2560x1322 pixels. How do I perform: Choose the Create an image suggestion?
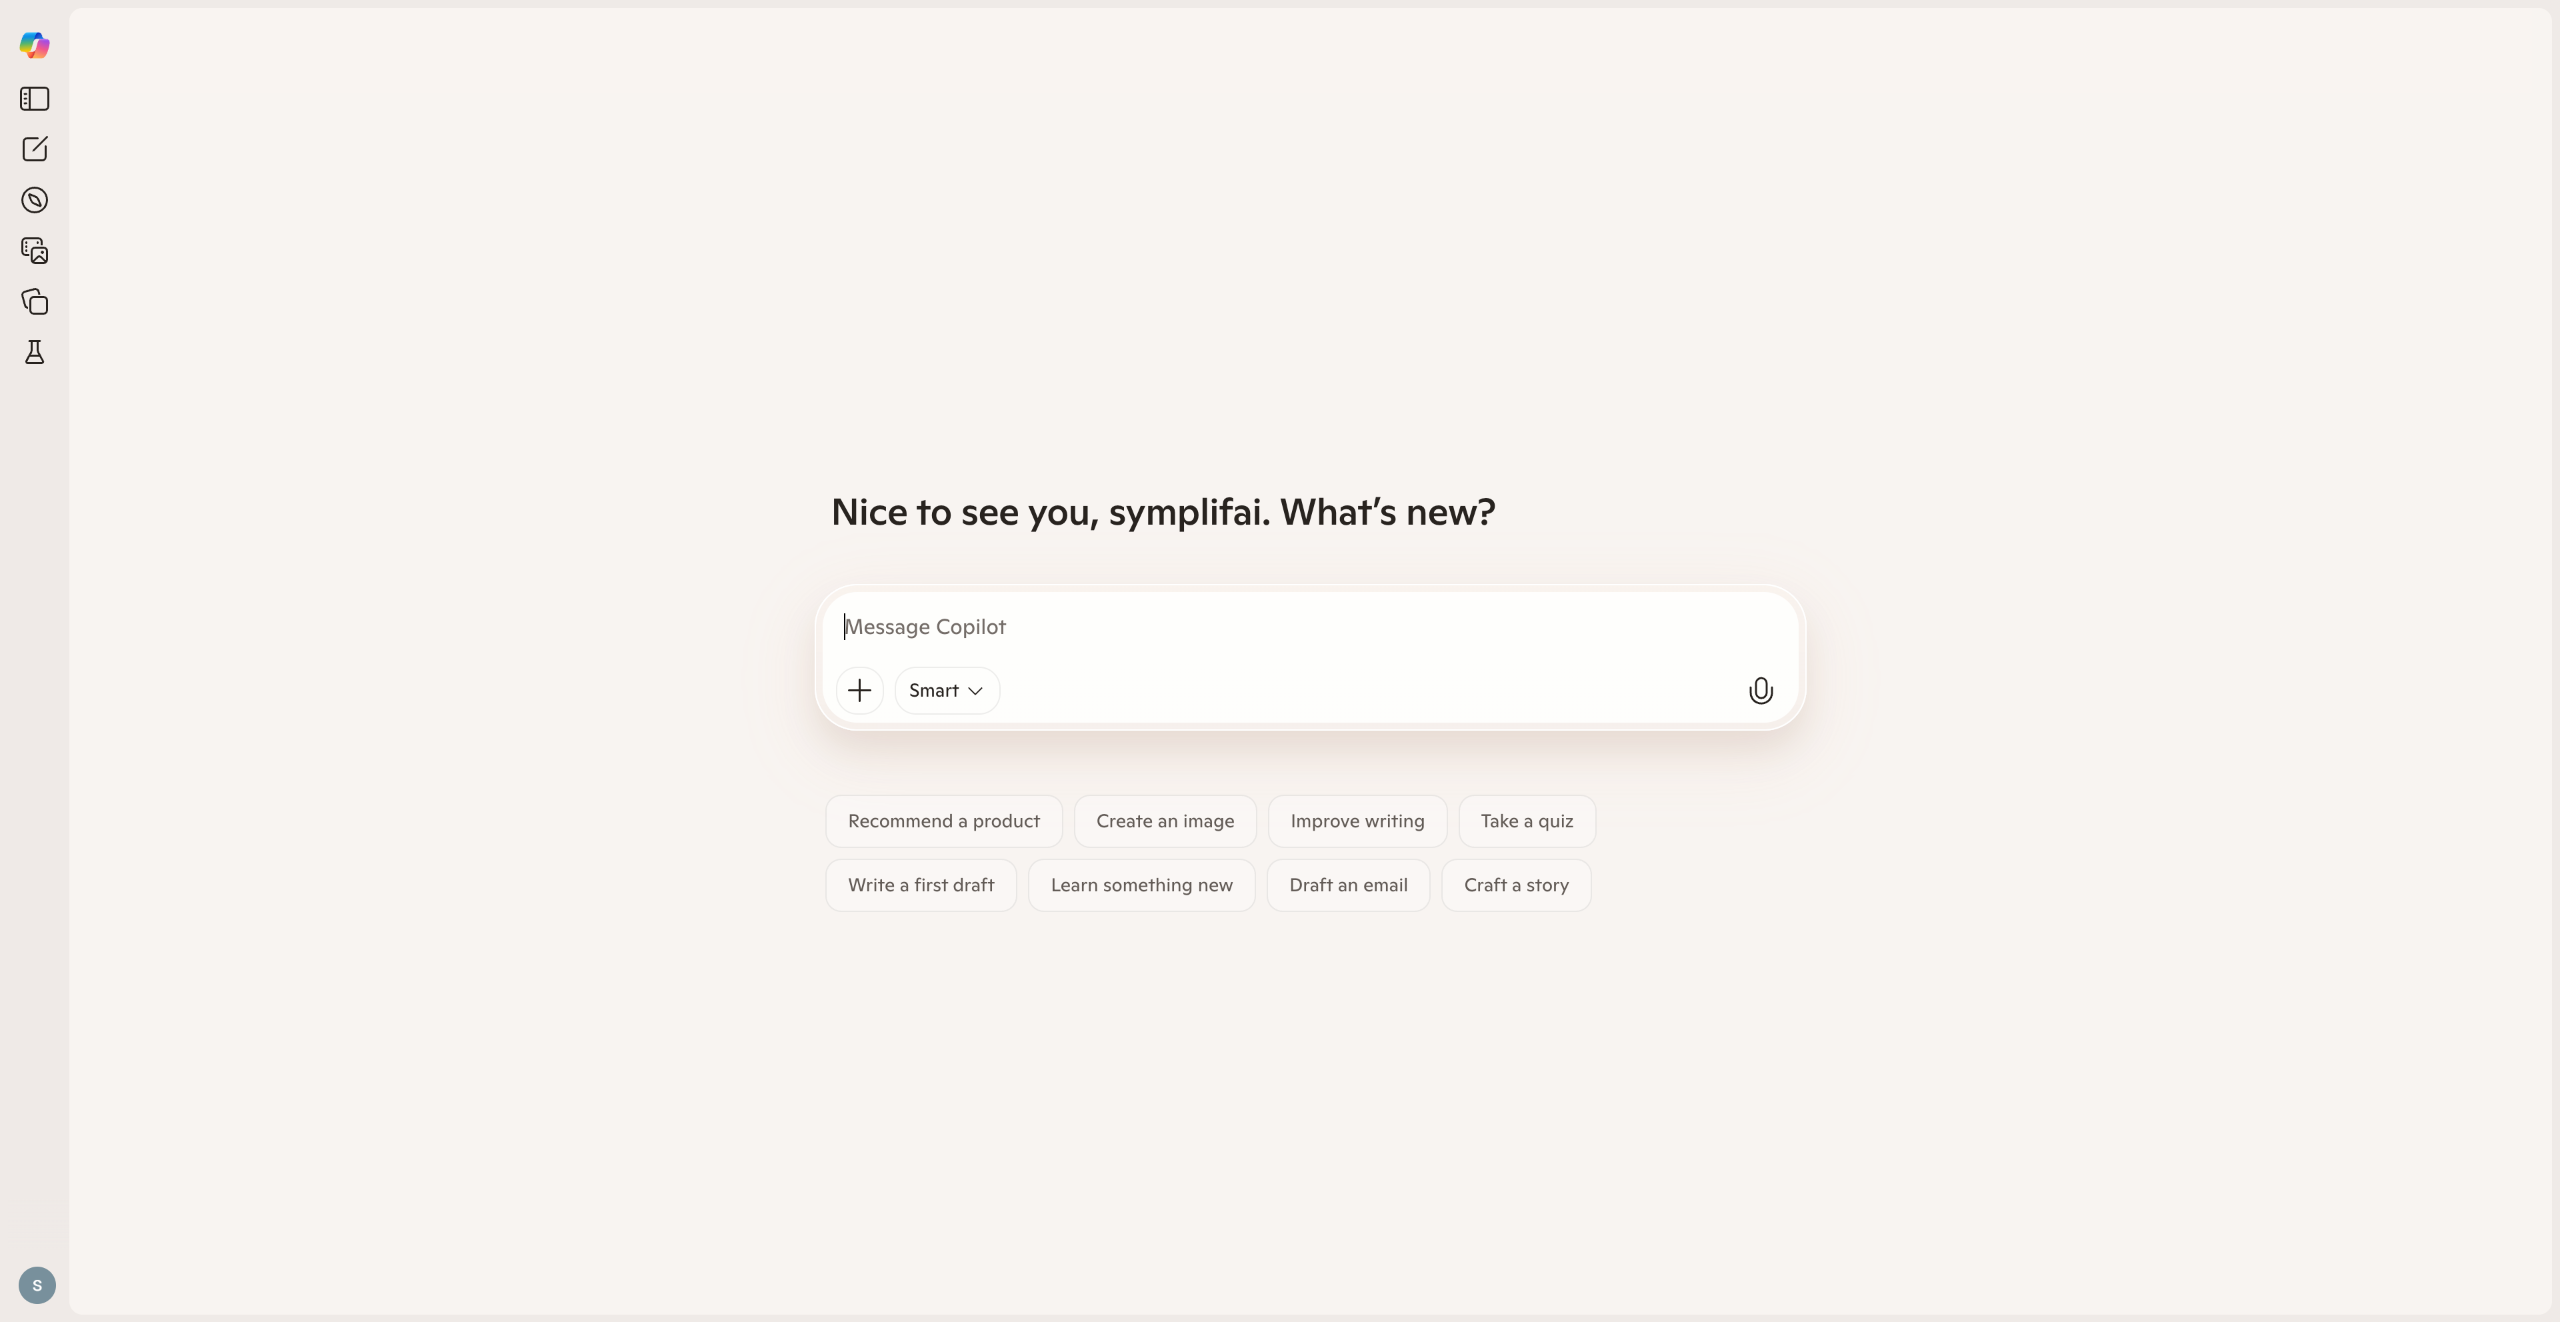click(1165, 821)
